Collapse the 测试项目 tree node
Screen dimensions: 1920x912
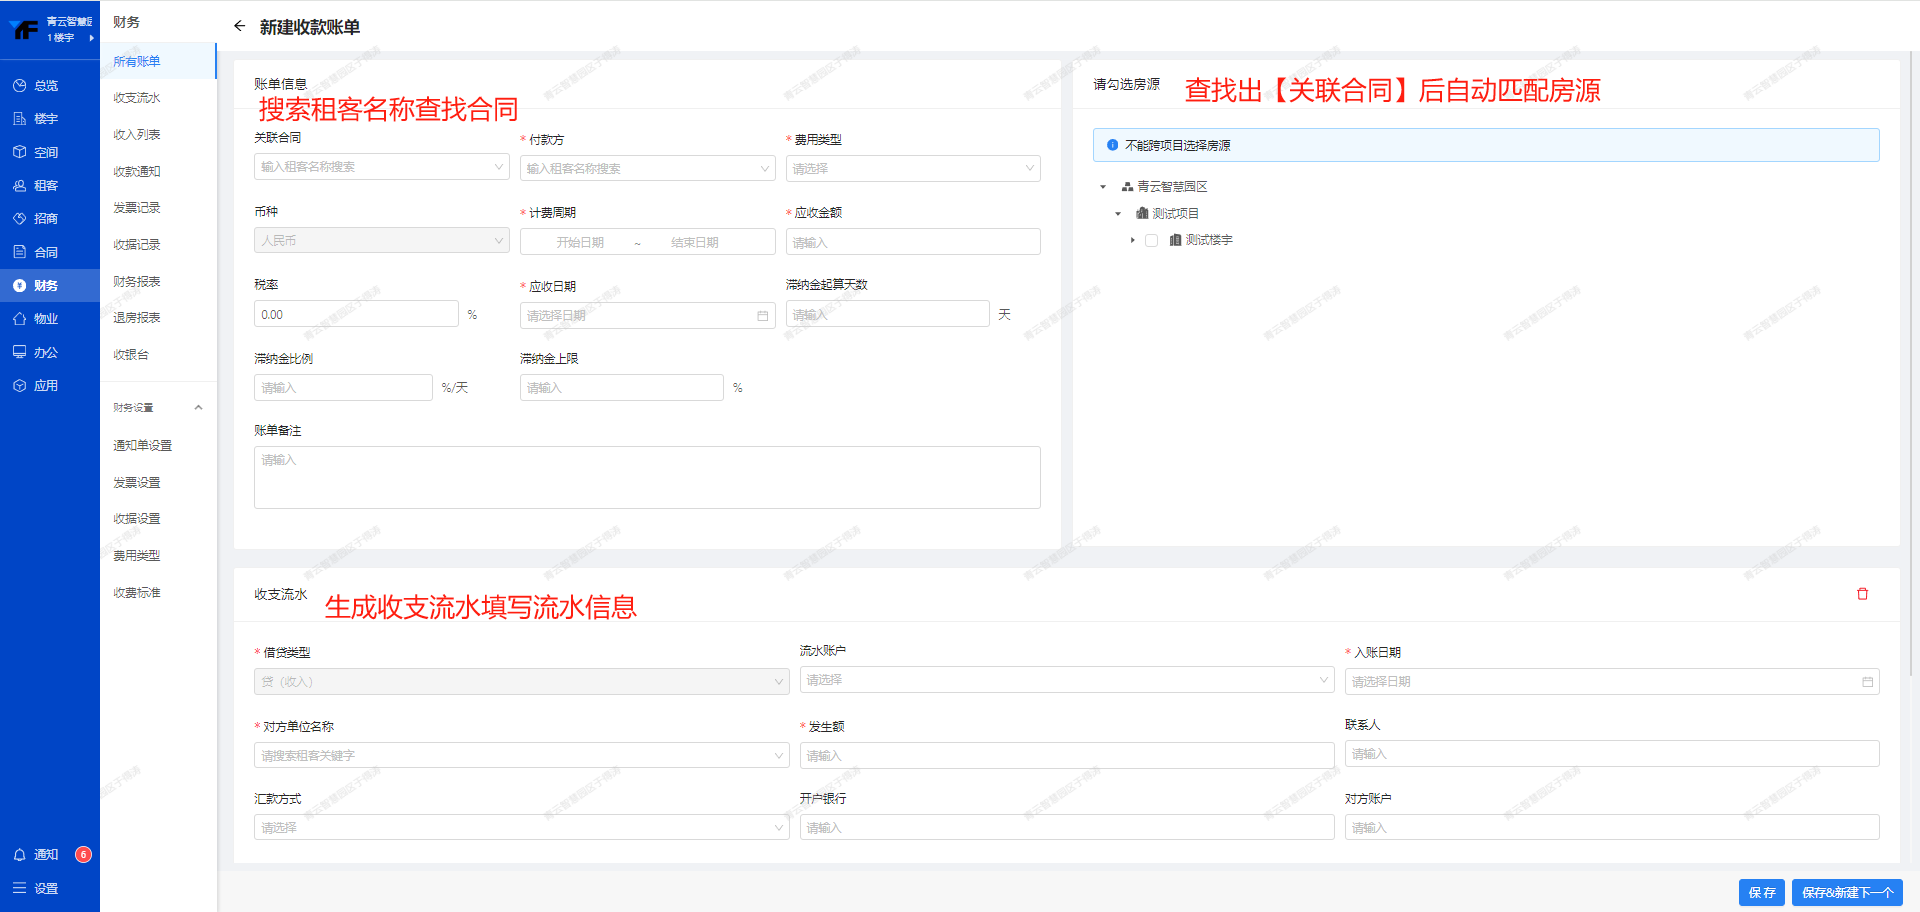click(x=1118, y=214)
